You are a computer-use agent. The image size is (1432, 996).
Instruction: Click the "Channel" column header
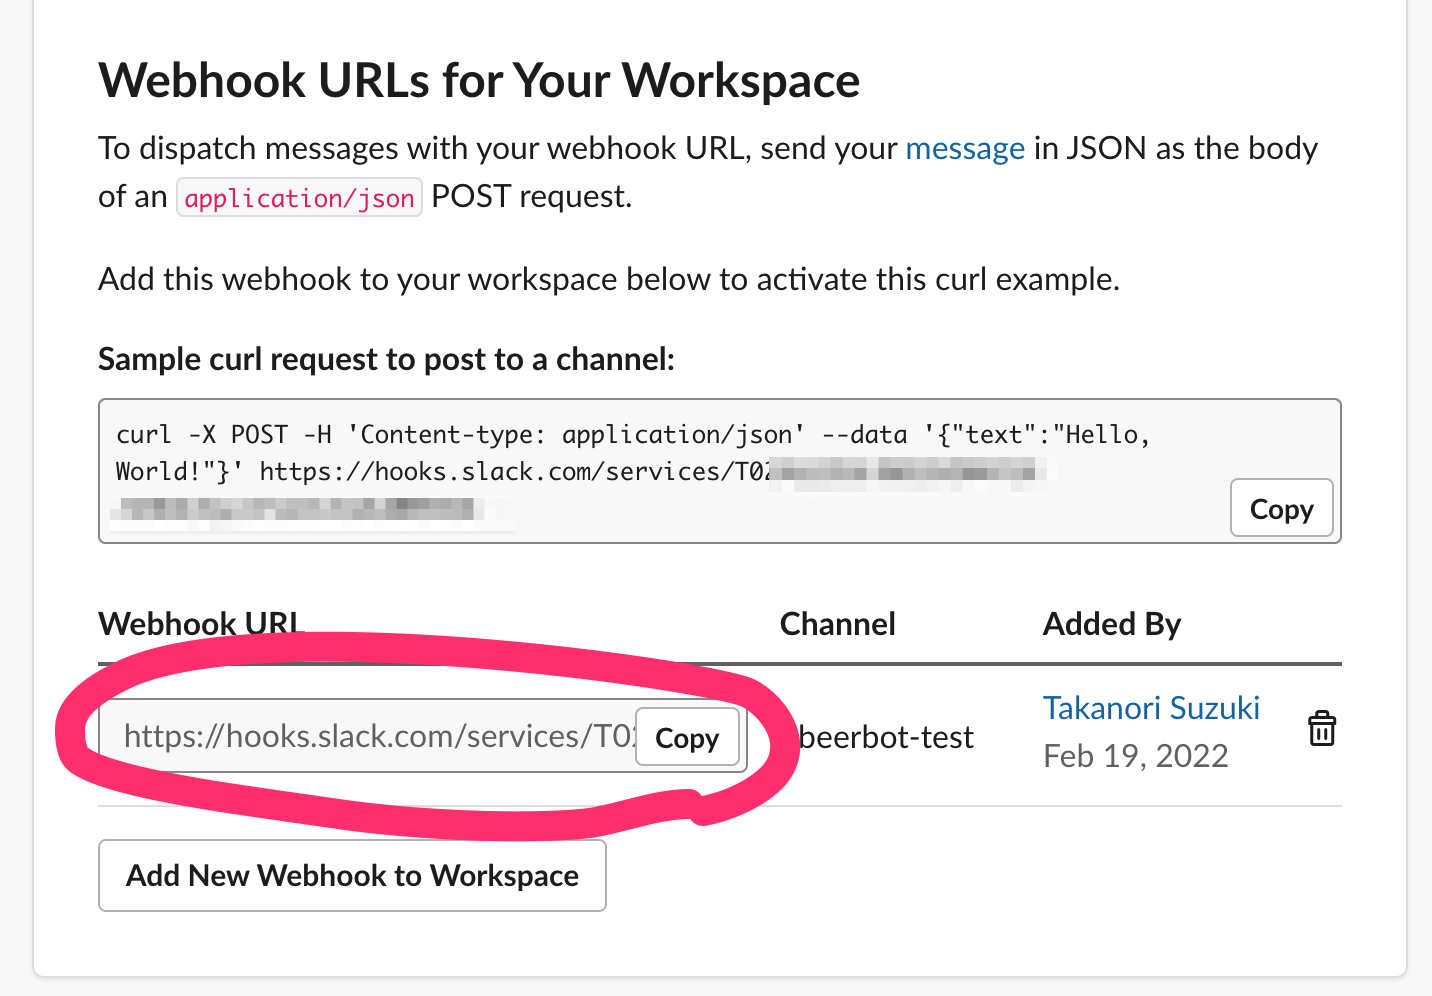837,624
